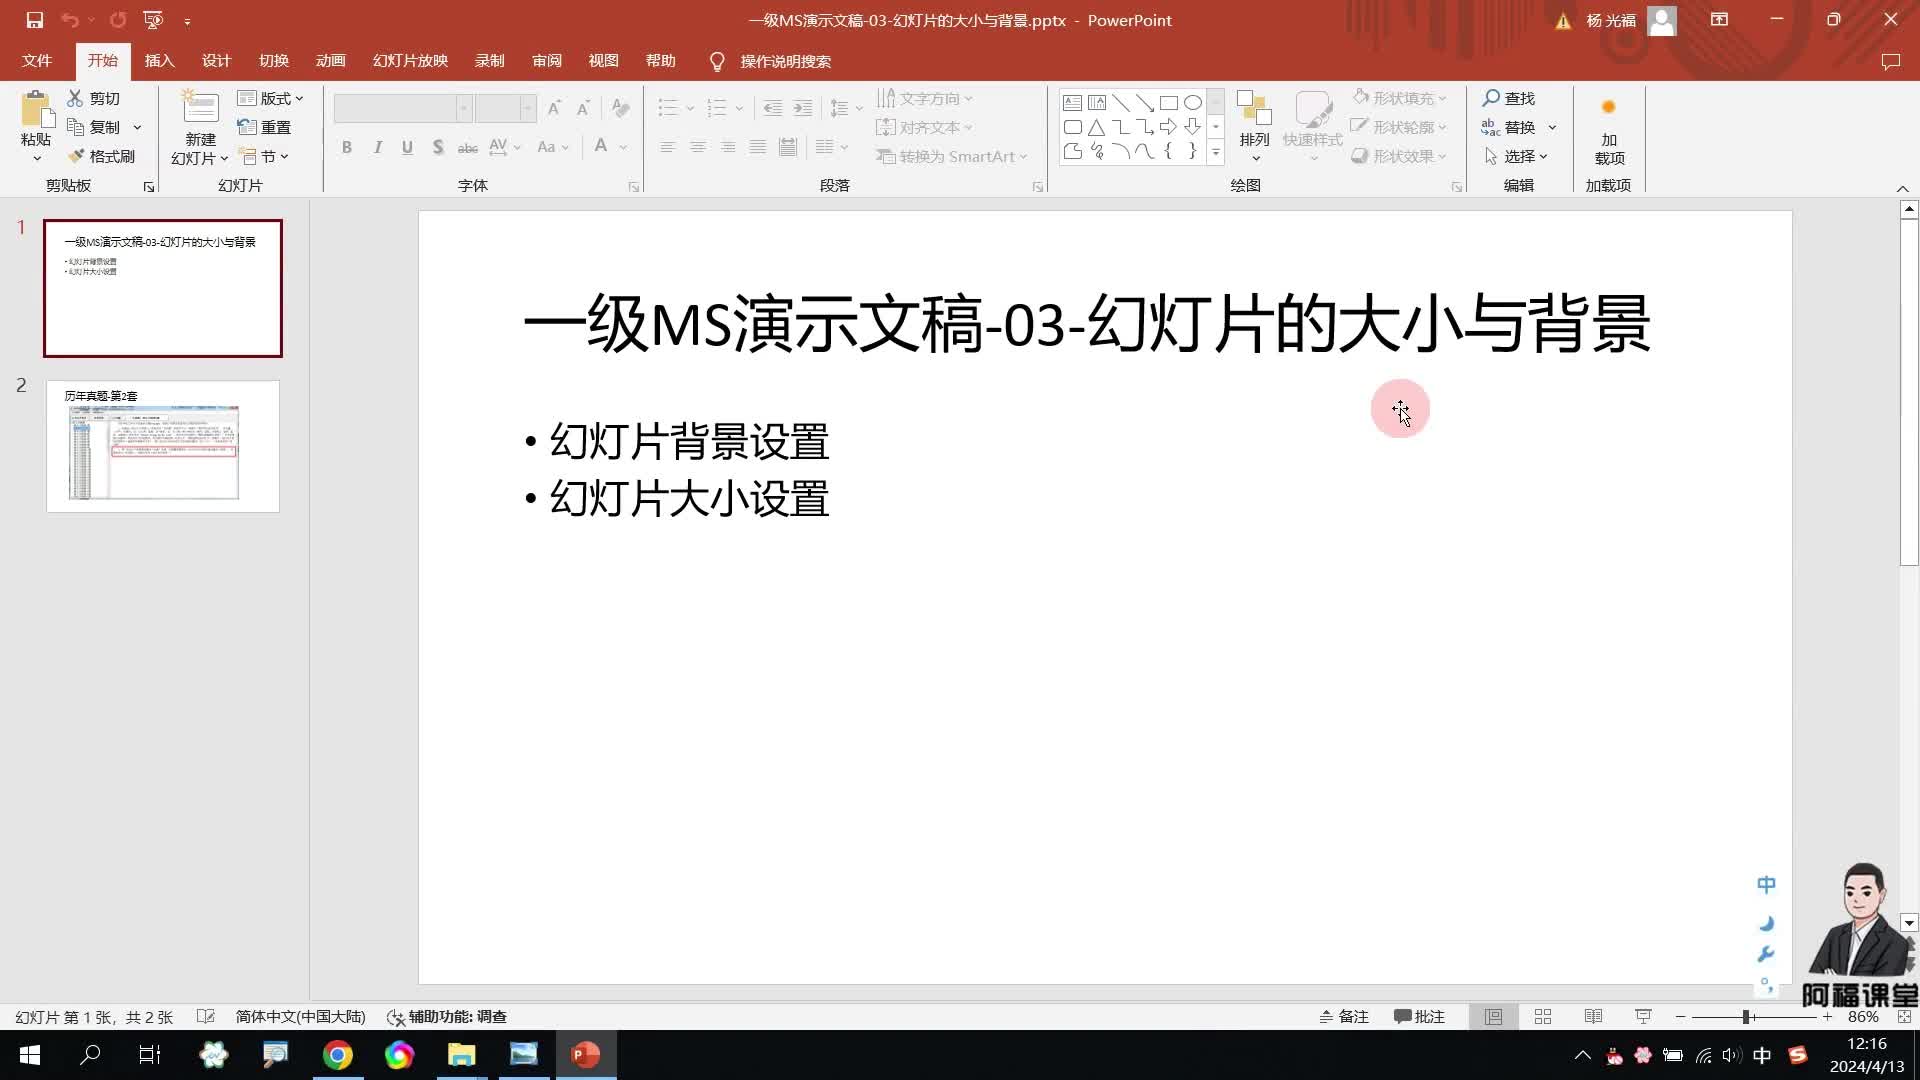Screen dimensions: 1920x1080
Task: Open the Clipboard group dialog launcher
Action: point(149,187)
